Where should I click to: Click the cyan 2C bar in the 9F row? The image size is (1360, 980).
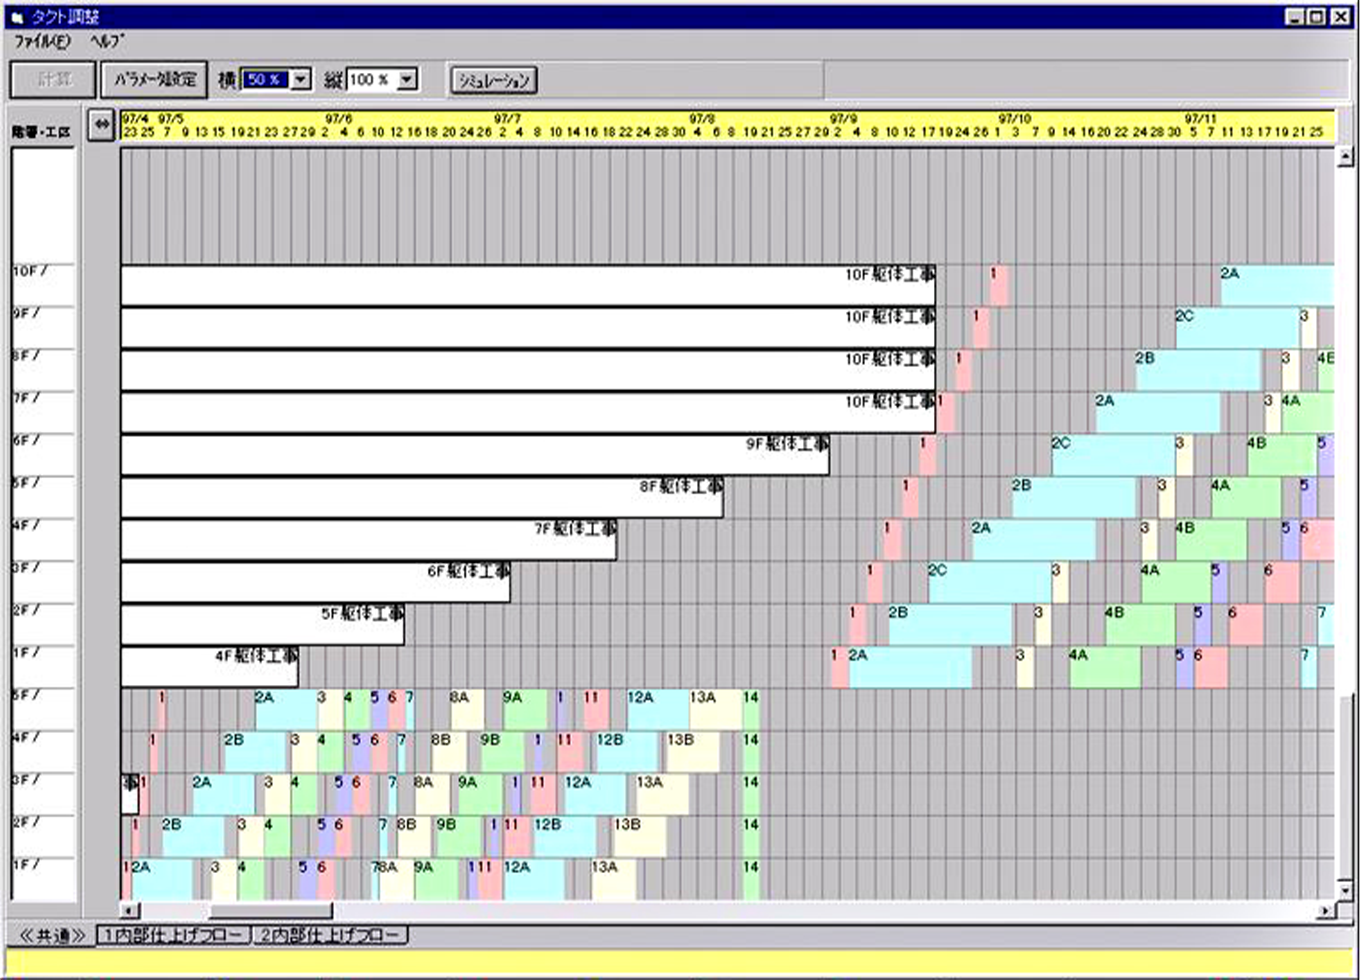[x=1237, y=327]
